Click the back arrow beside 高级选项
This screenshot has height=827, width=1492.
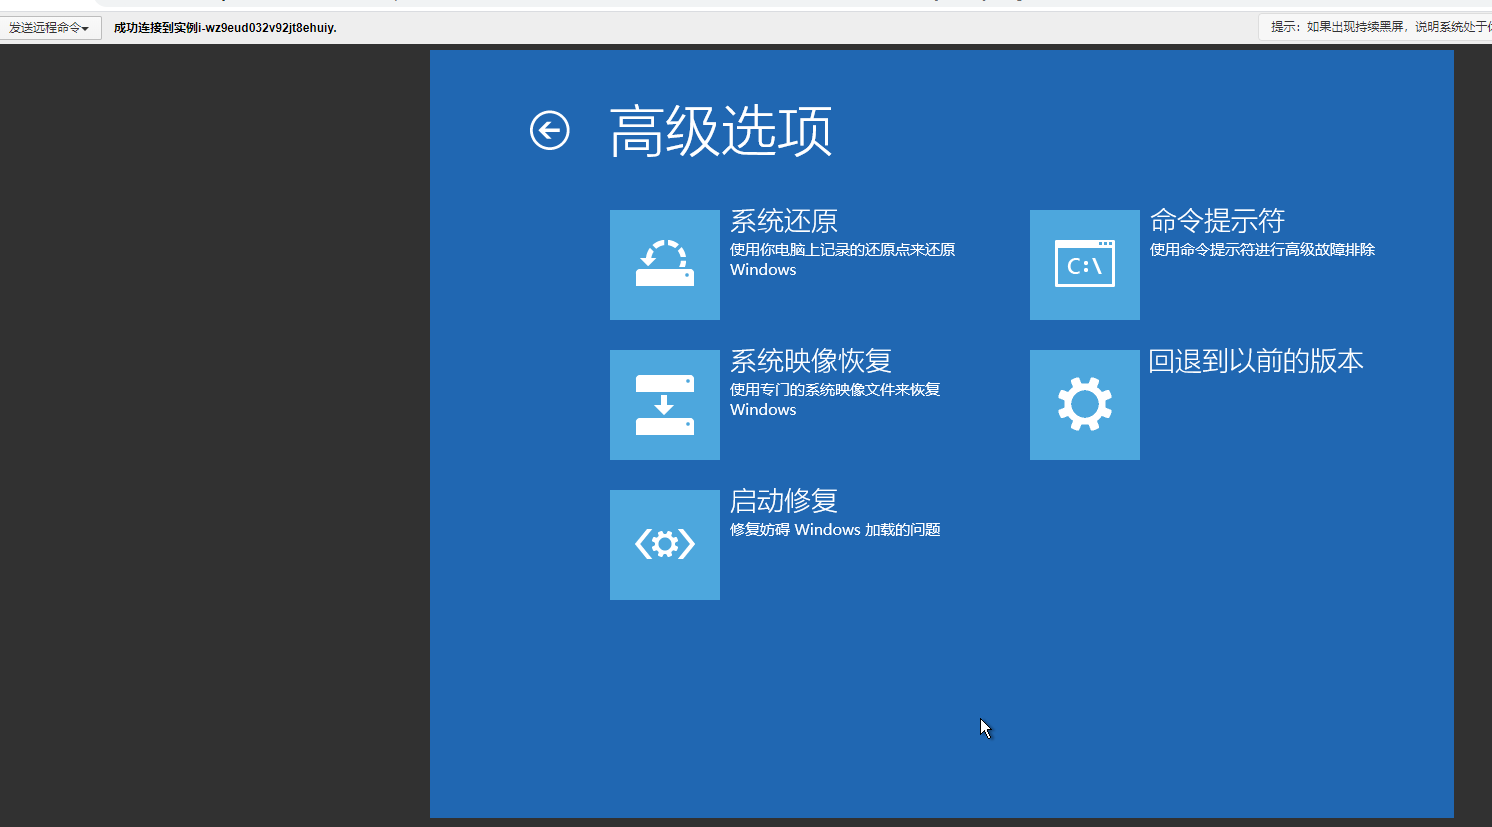point(549,130)
